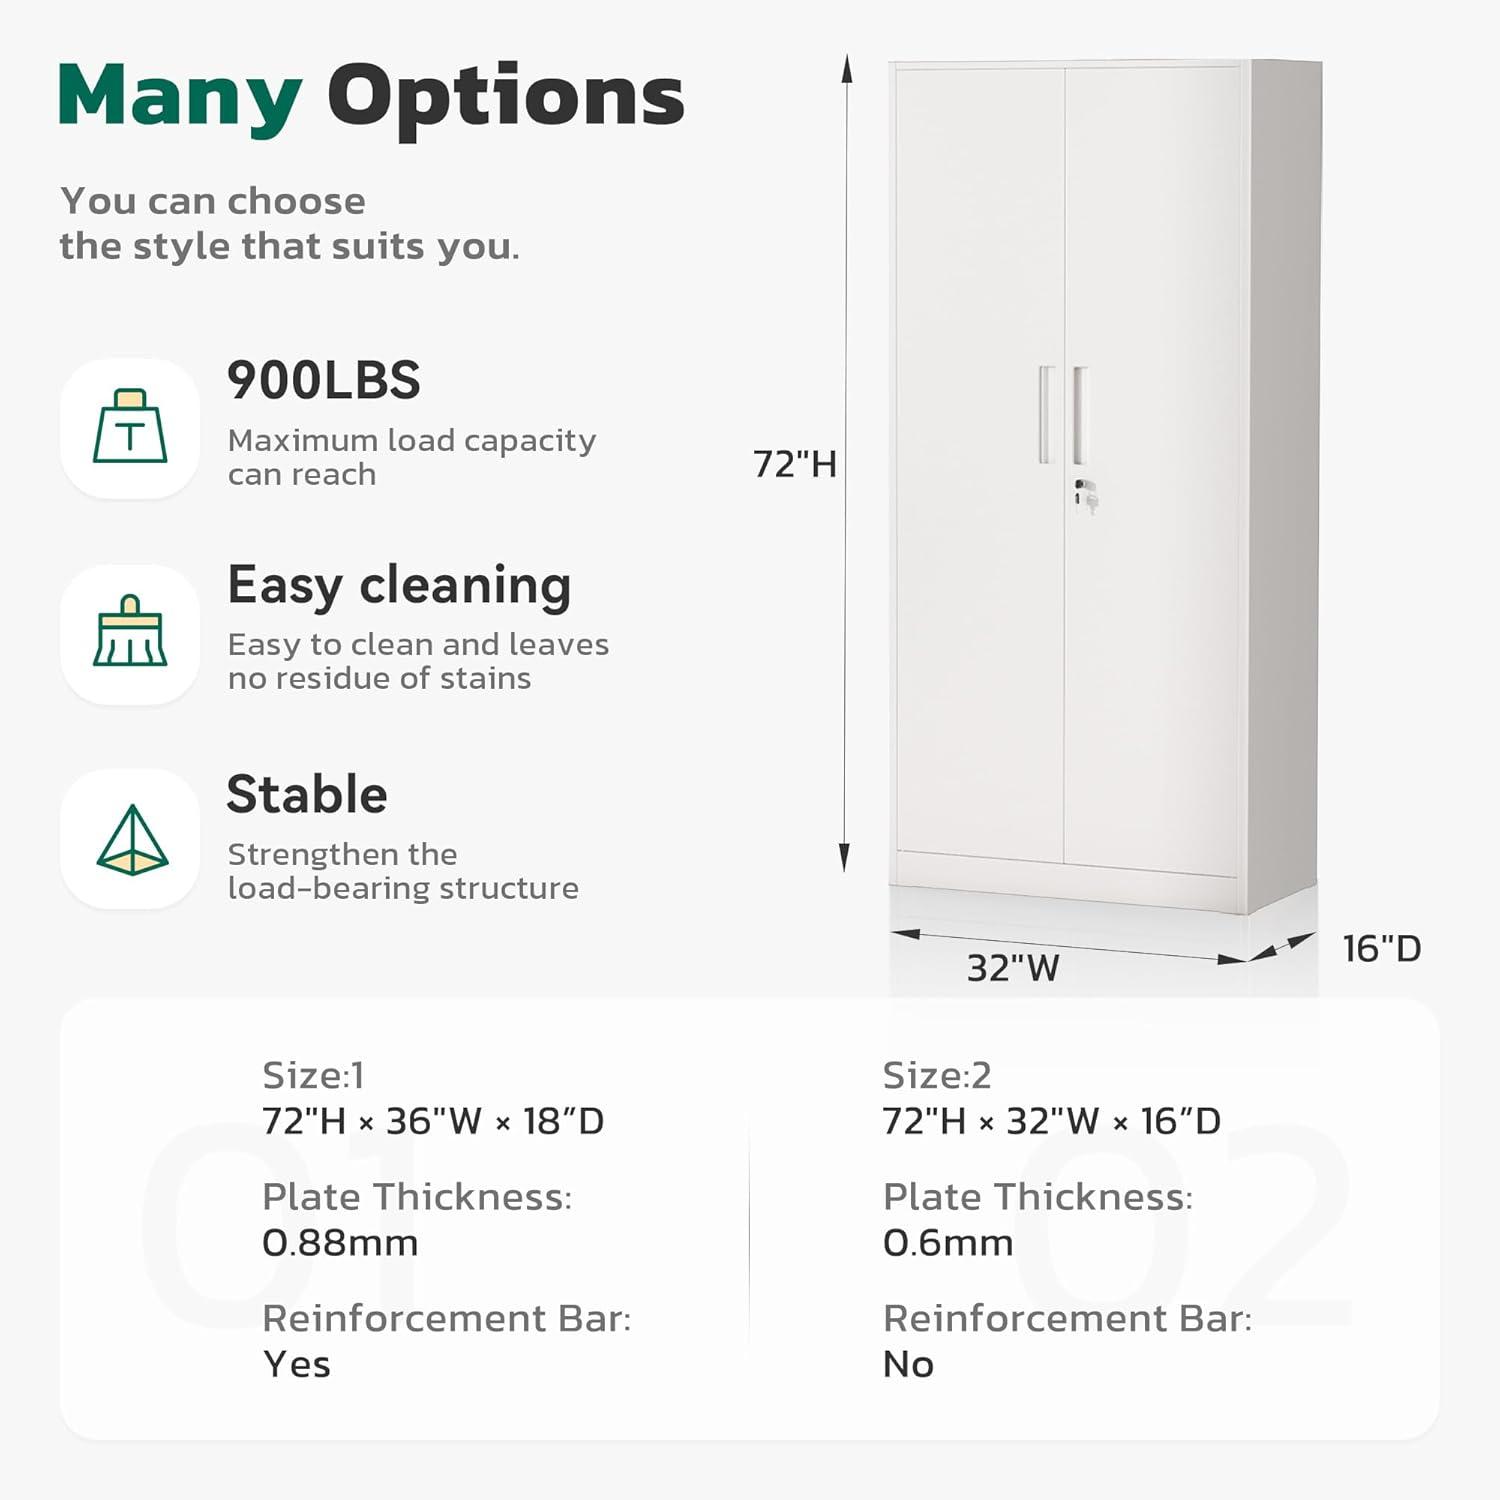The height and width of the screenshot is (1500, 1500).
Task: Select the 16"D depth dimension label
Action: (1381, 948)
